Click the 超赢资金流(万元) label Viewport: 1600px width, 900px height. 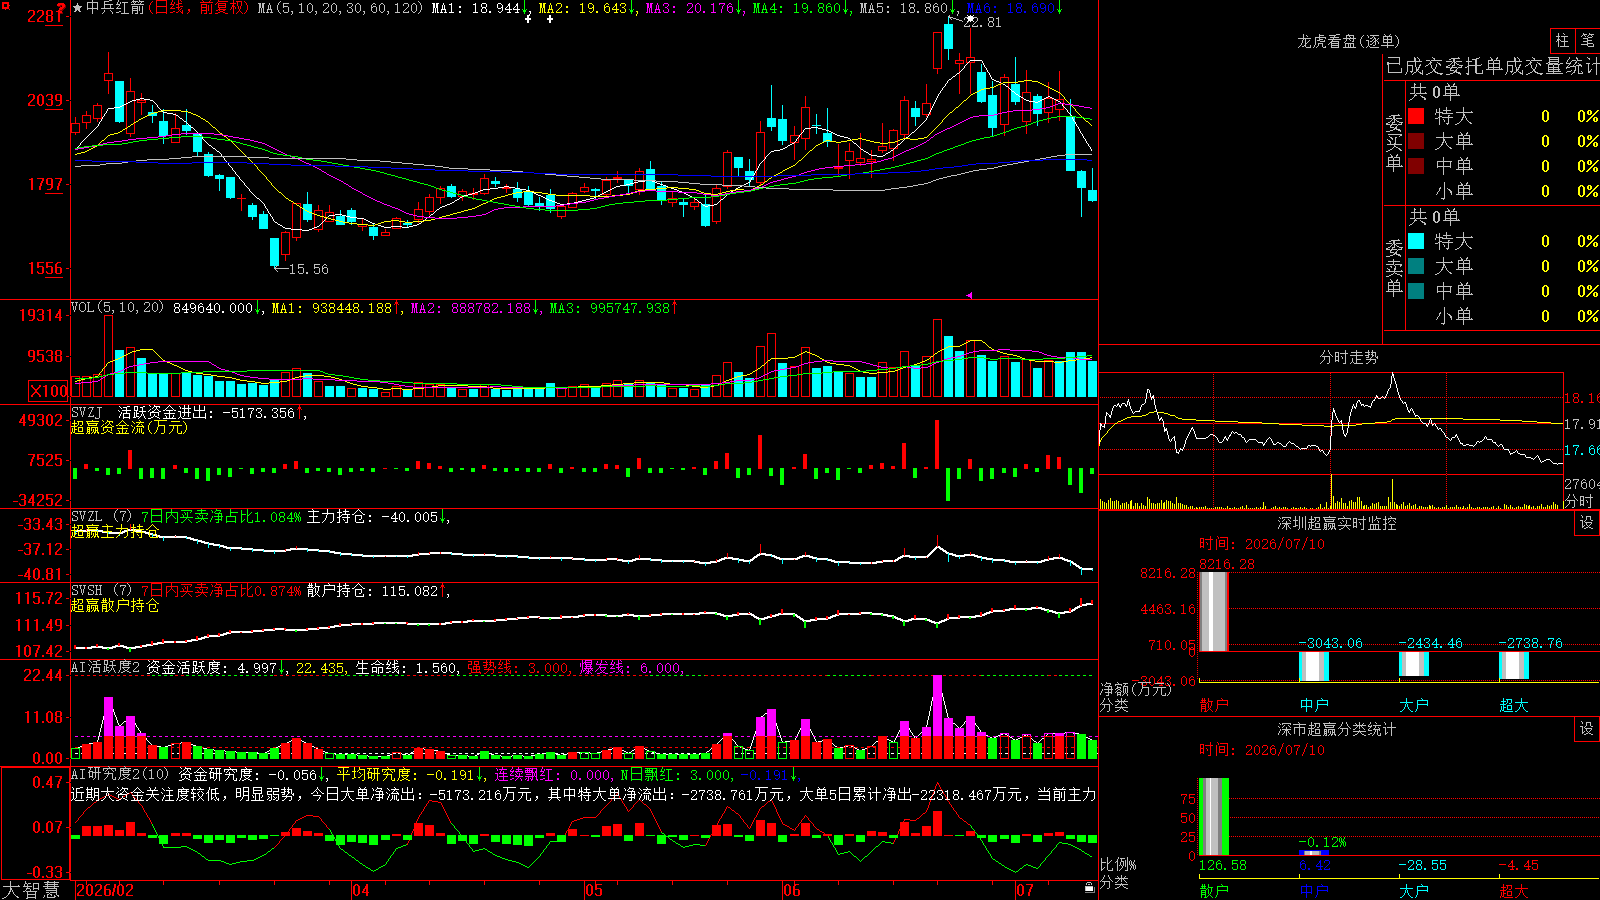pyautogui.click(x=129, y=428)
